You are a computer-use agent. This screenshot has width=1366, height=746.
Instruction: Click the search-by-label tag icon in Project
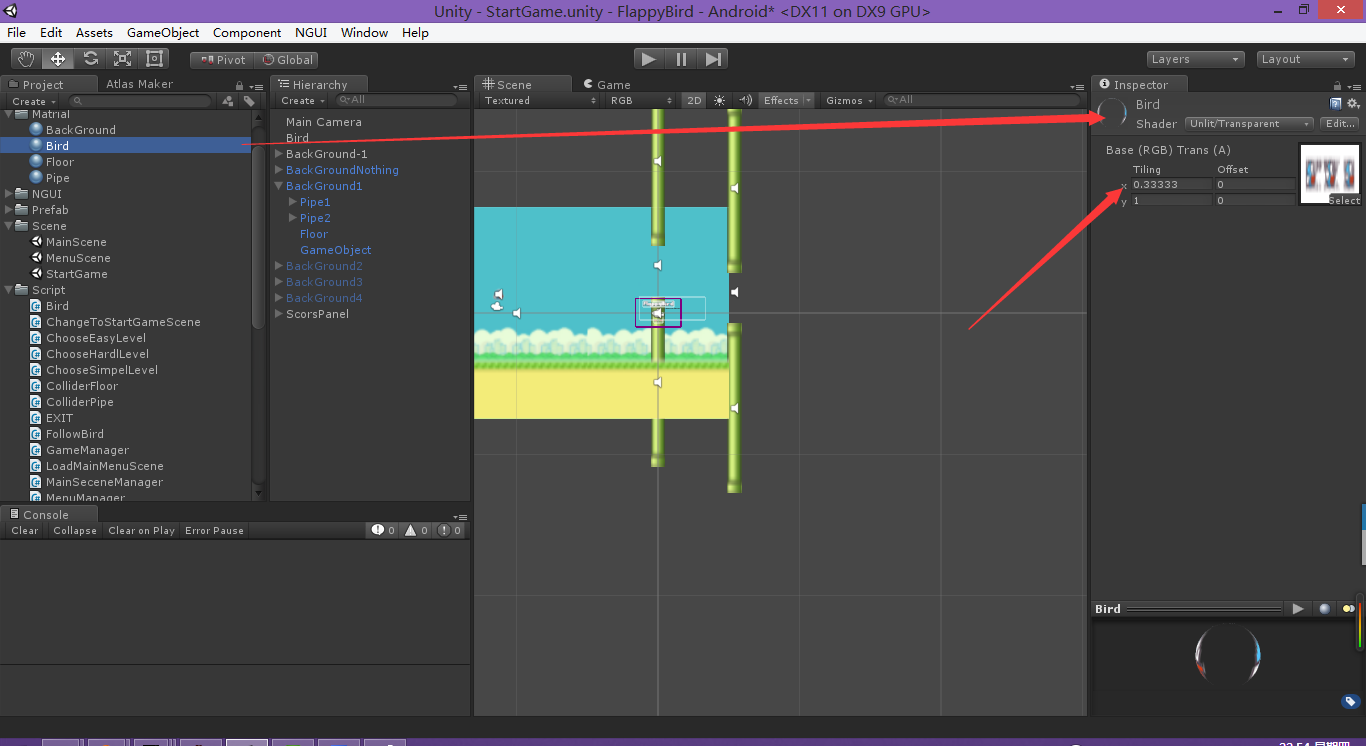249,101
